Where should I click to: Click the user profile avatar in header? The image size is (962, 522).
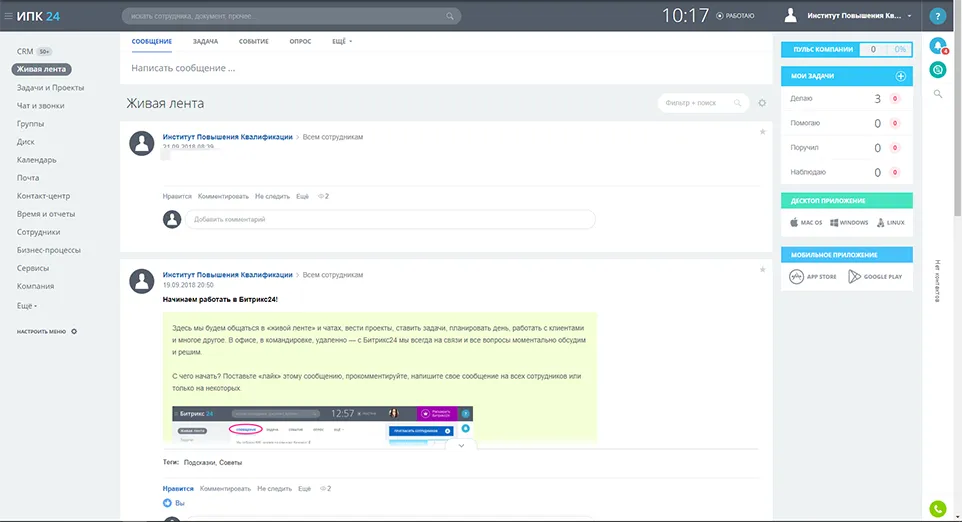790,16
